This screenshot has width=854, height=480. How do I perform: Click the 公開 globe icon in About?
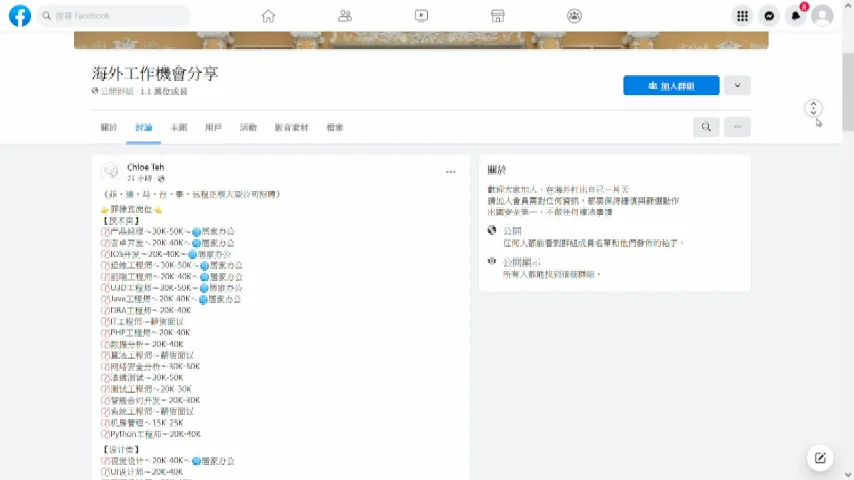[x=492, y=230]
